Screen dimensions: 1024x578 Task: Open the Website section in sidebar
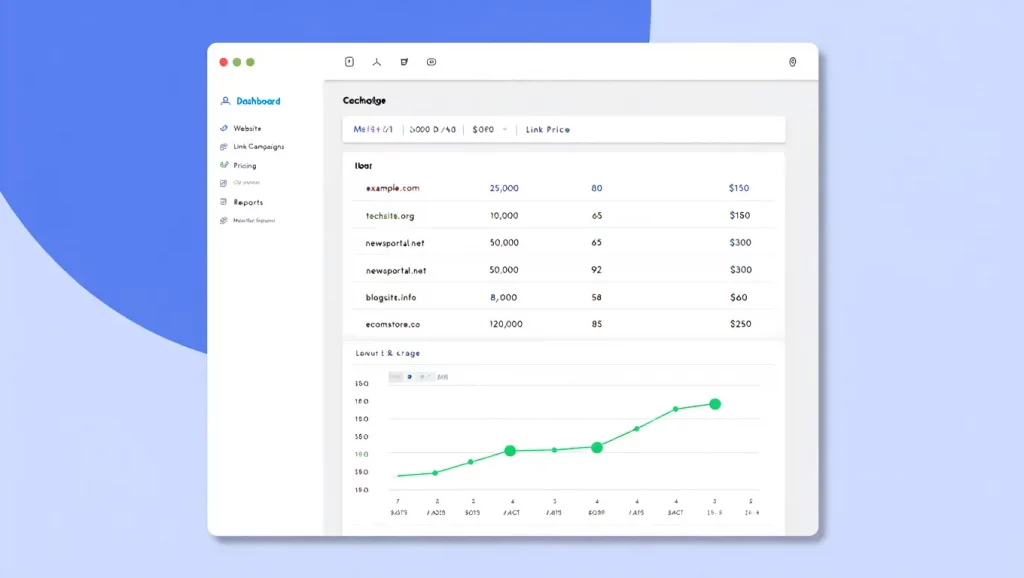(247, 129)
